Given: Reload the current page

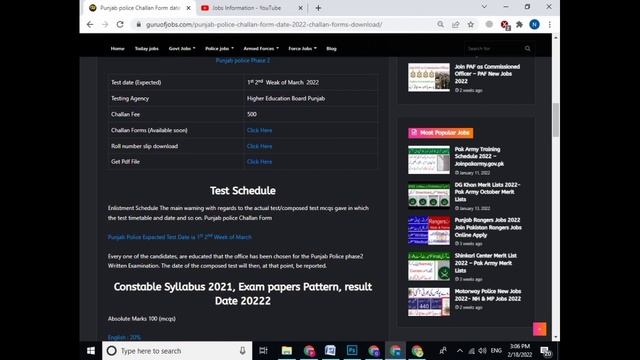Looking at the screenshot, I should pos(120,24).
